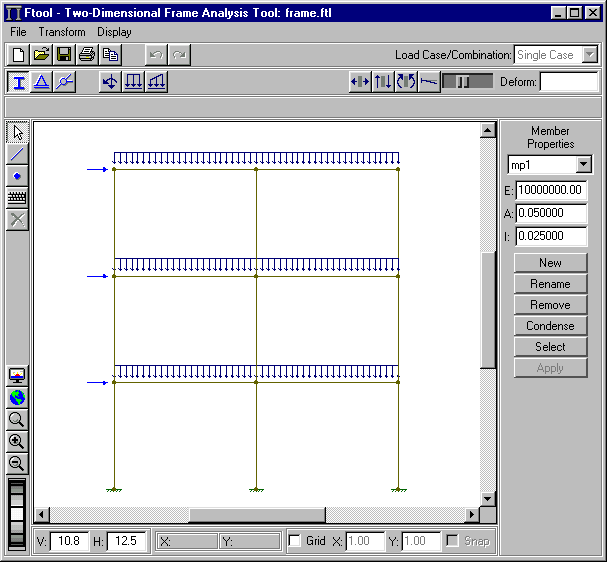Click the E modulus input field
Viewport: 607px width, 562px height.
click(551, 190)
